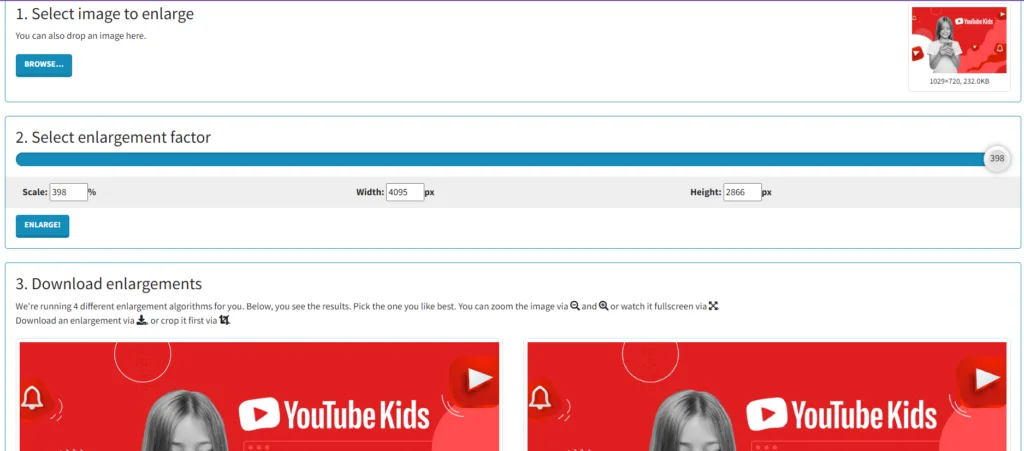Click the "3. Download enlargements" heading
The height and width of the screenshot is (451, 1024).
(x=108, y=284)
